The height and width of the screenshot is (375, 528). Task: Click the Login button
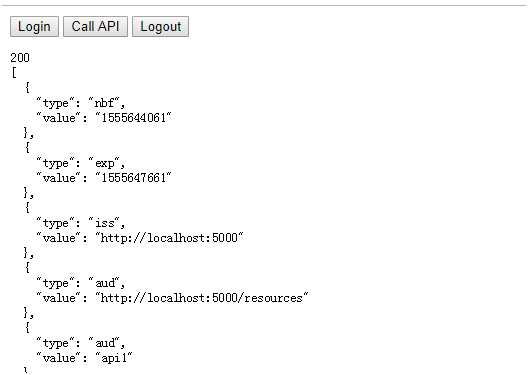coord(34,26)
